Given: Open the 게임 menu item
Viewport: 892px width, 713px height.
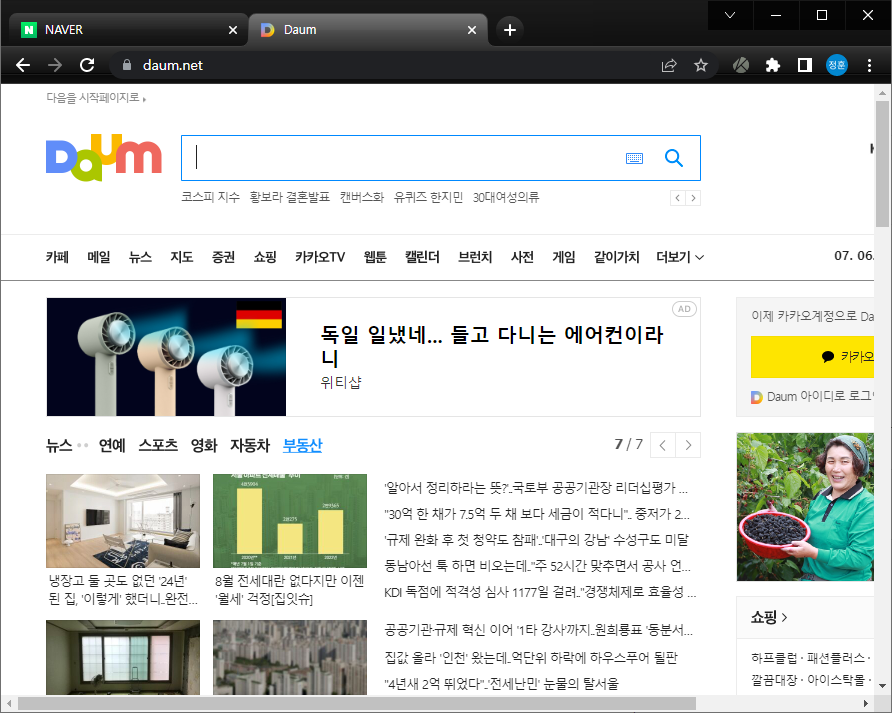Looking at the screenshot, I should (564, 257).
